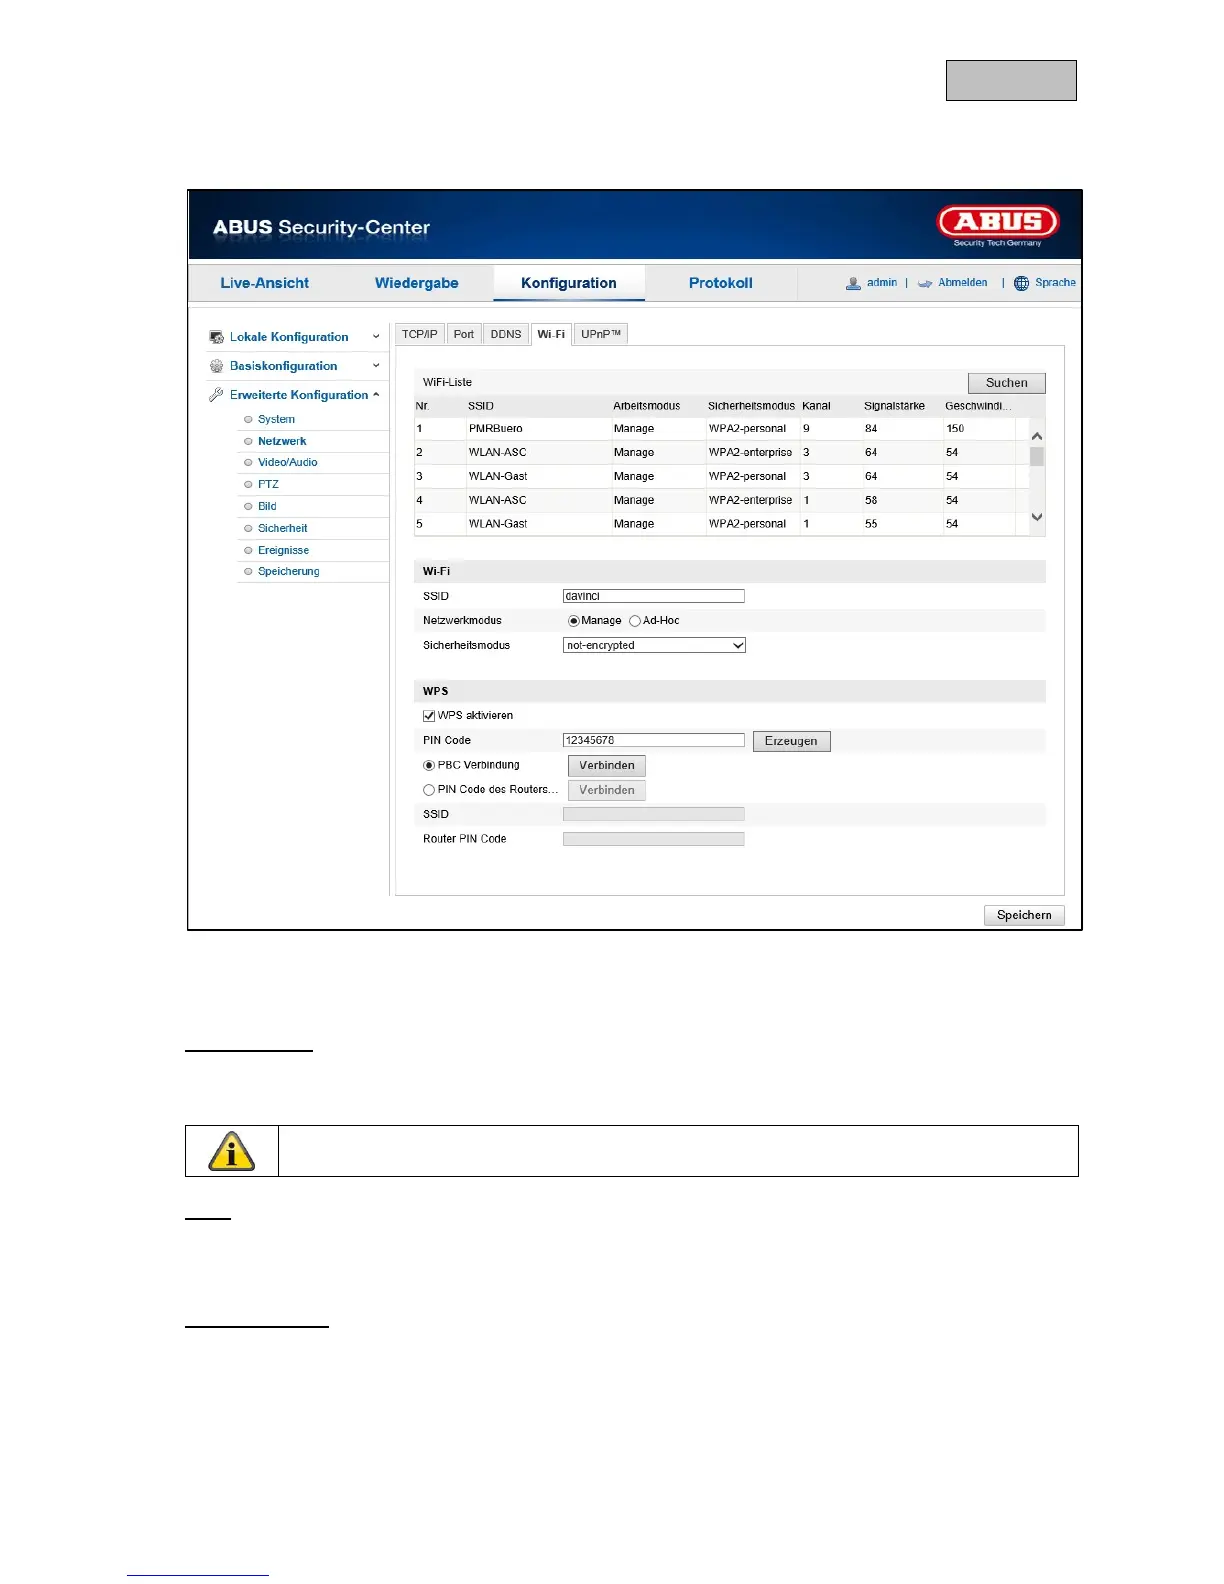Click the Sicherheitsmodus column header

(751, 406)
